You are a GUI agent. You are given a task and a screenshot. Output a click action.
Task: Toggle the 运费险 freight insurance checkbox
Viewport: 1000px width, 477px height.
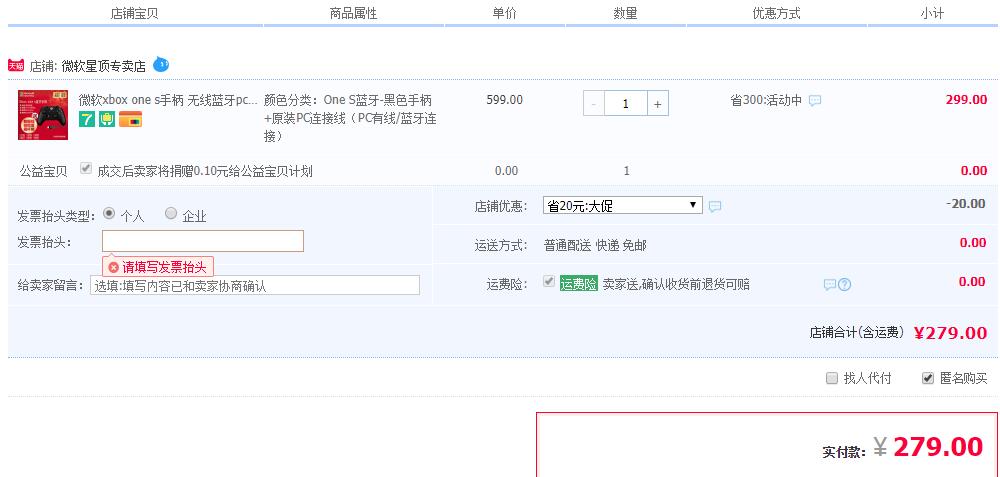(548, 282)
